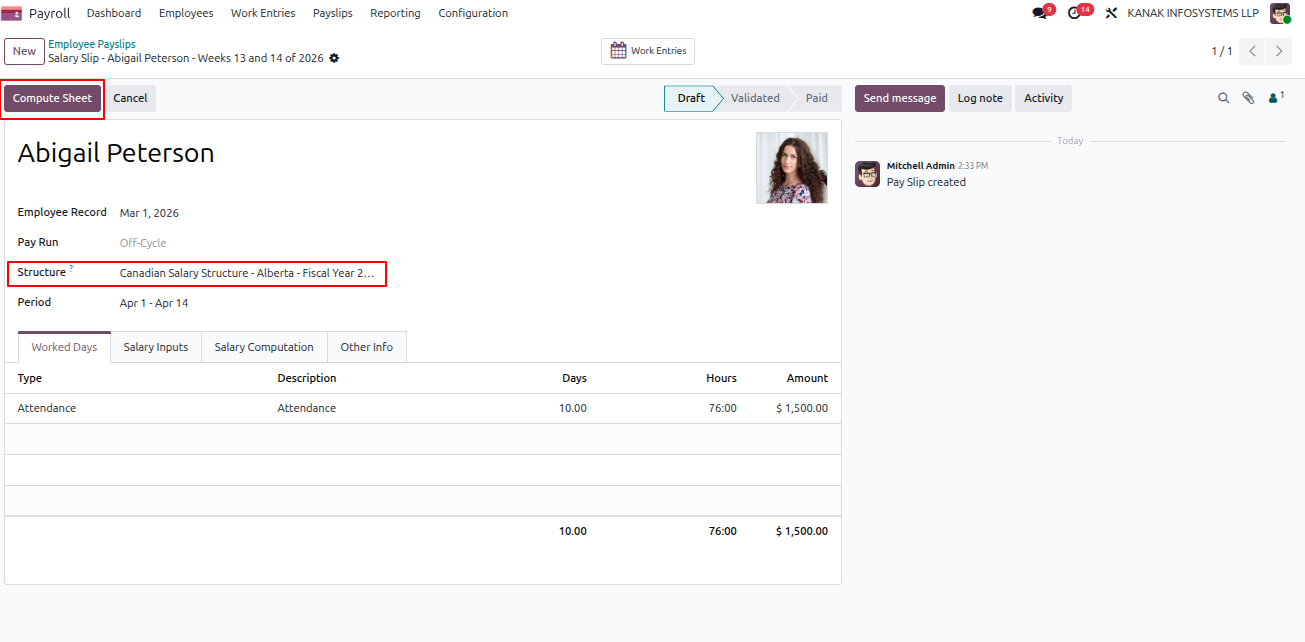Open the Dashboard menu

[114, 13]
